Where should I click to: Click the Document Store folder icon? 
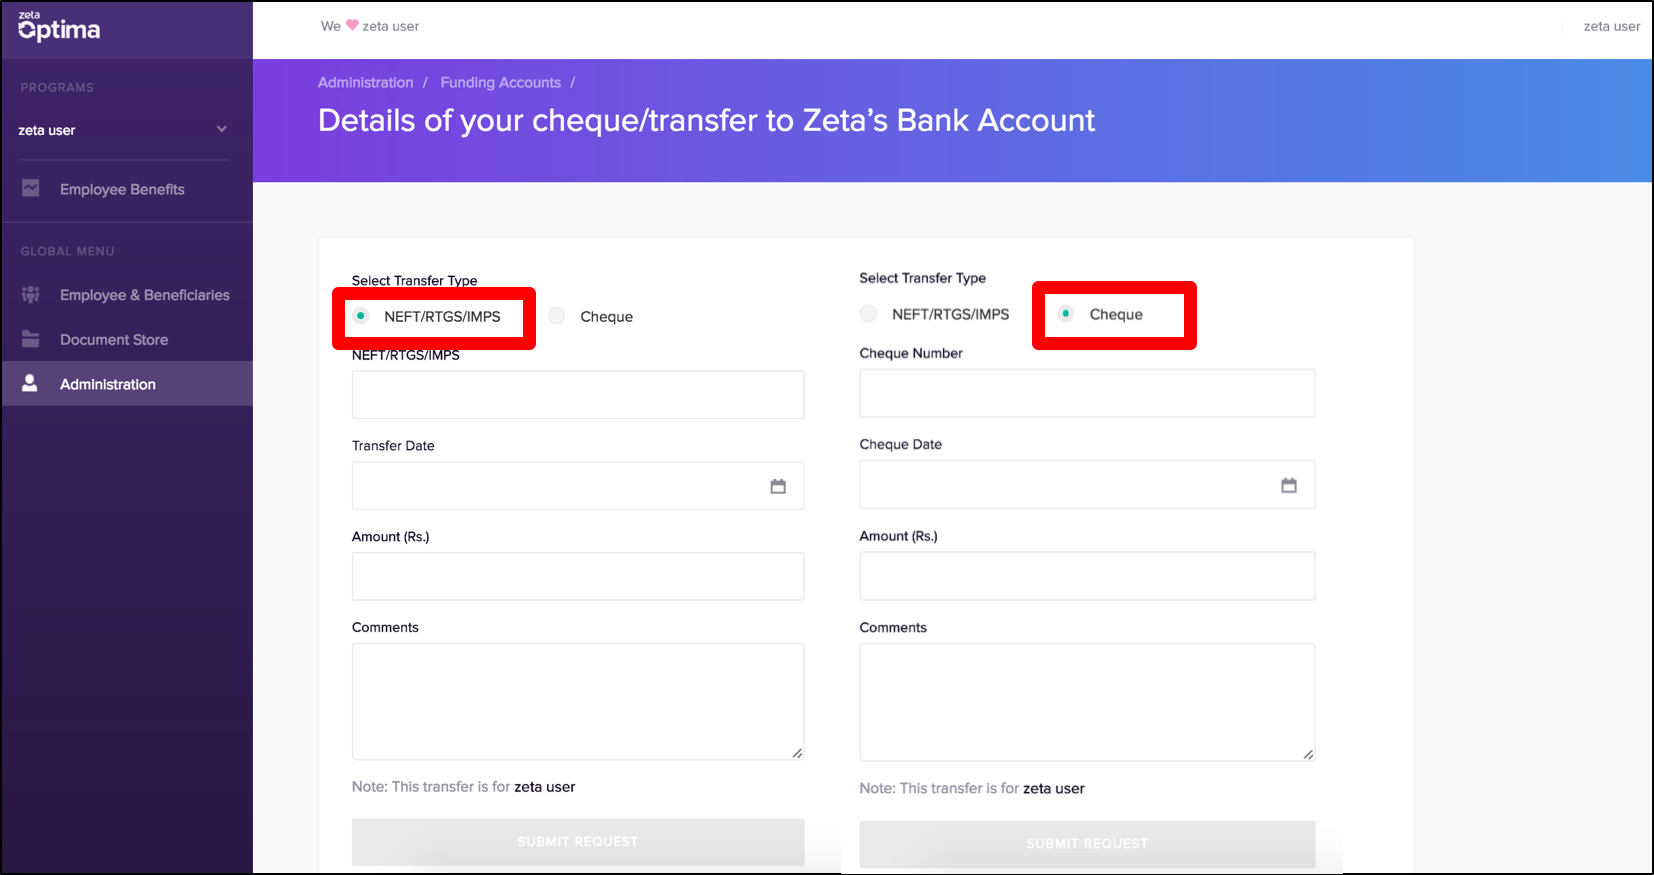(31, 339)
